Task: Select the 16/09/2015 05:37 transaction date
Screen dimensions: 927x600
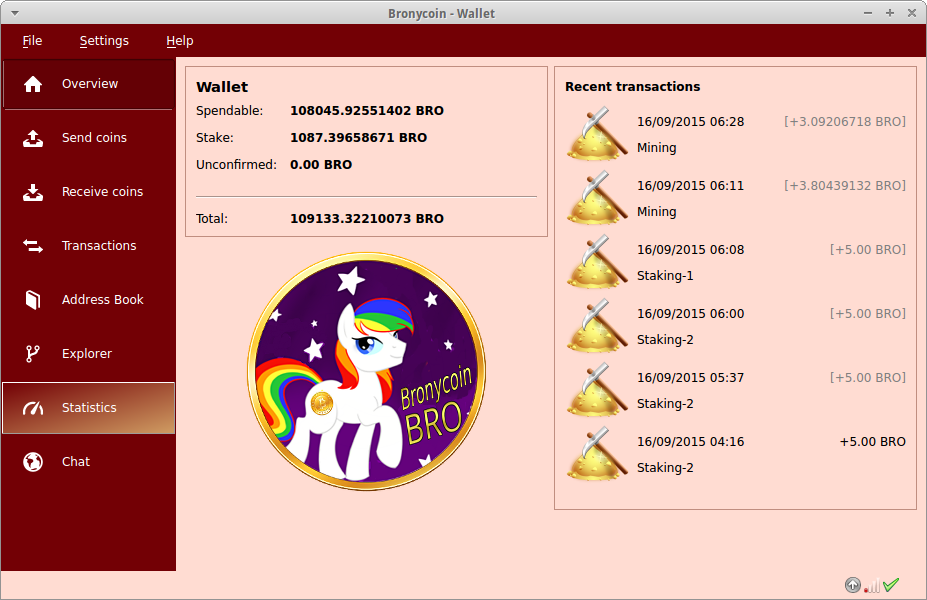Action: pyautogui.click(x=691, y=378)
